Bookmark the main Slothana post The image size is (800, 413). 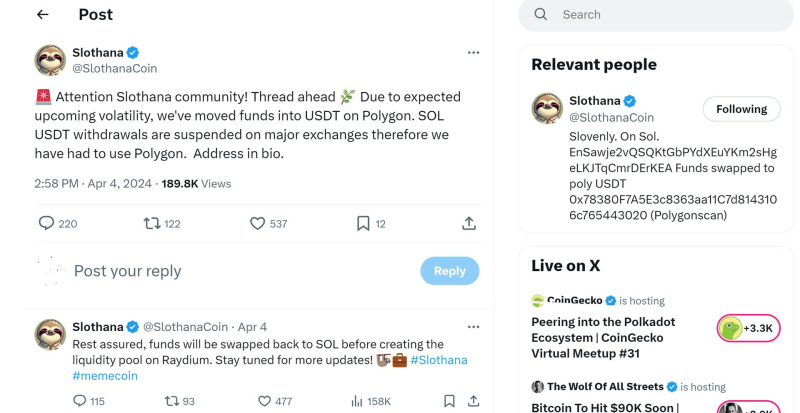click(363, 223)
